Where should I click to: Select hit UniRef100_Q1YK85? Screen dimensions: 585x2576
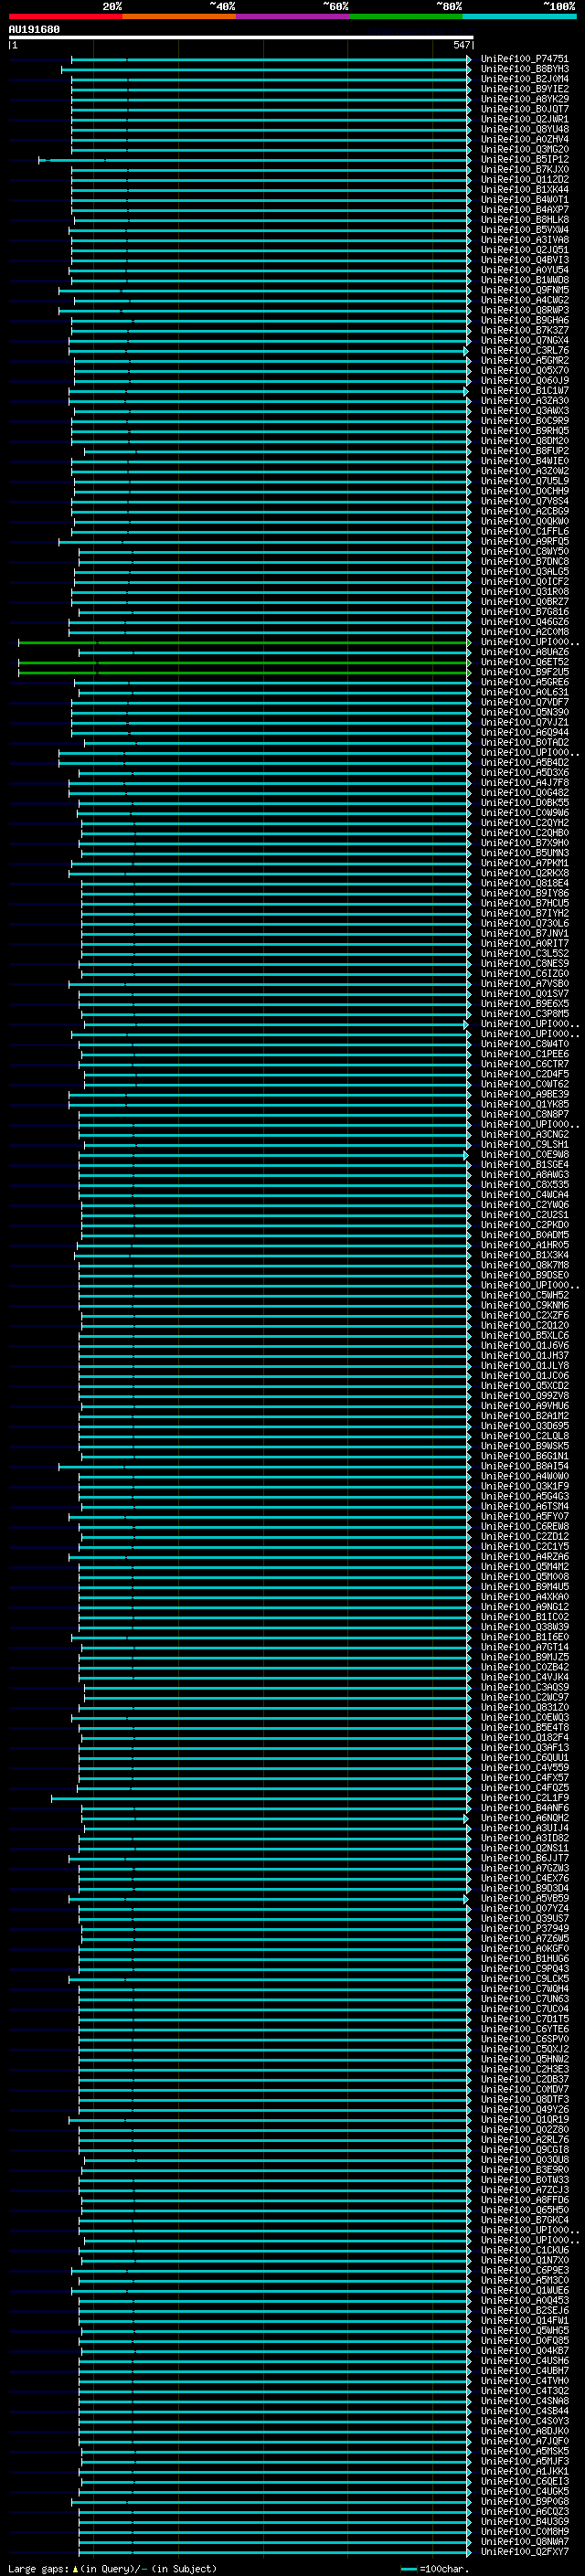(x=524, y=1104)
